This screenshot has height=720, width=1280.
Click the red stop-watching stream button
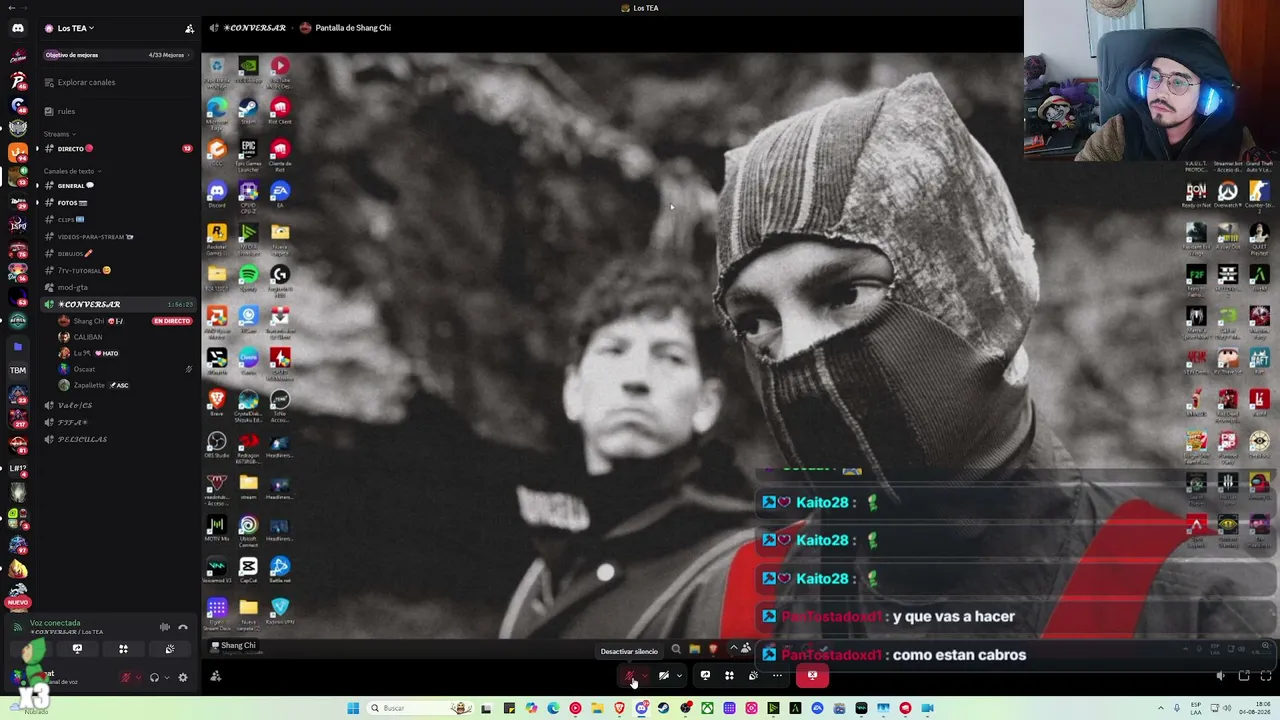[812, 676]
